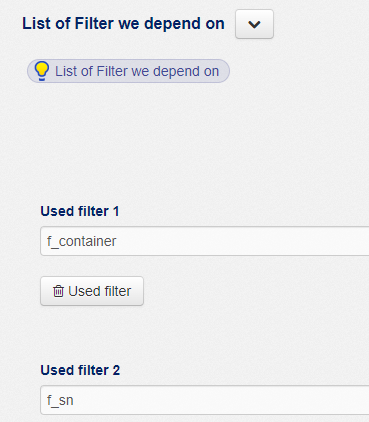Select the List of Filter hint pill
Screen dimensions: 369x422
coord(128,71)
